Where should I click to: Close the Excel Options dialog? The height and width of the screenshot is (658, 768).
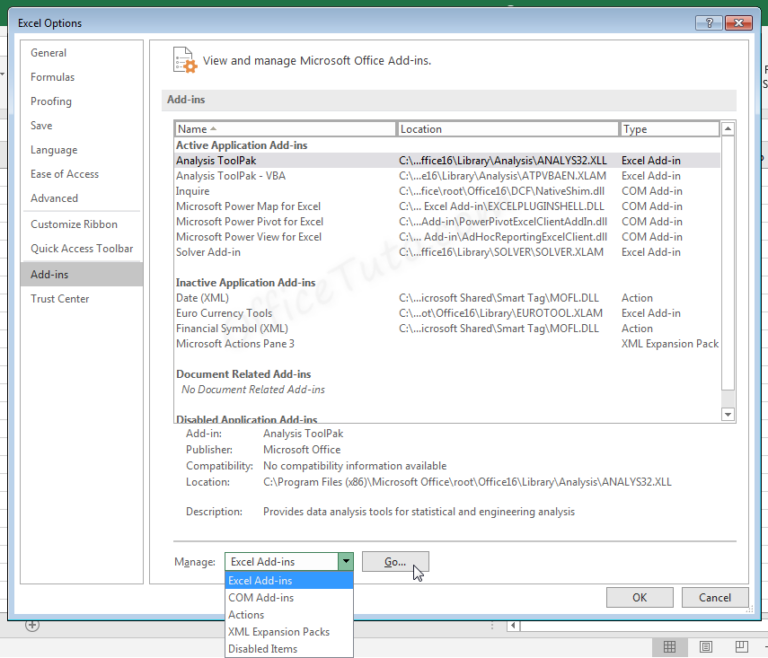click(739, 22)
